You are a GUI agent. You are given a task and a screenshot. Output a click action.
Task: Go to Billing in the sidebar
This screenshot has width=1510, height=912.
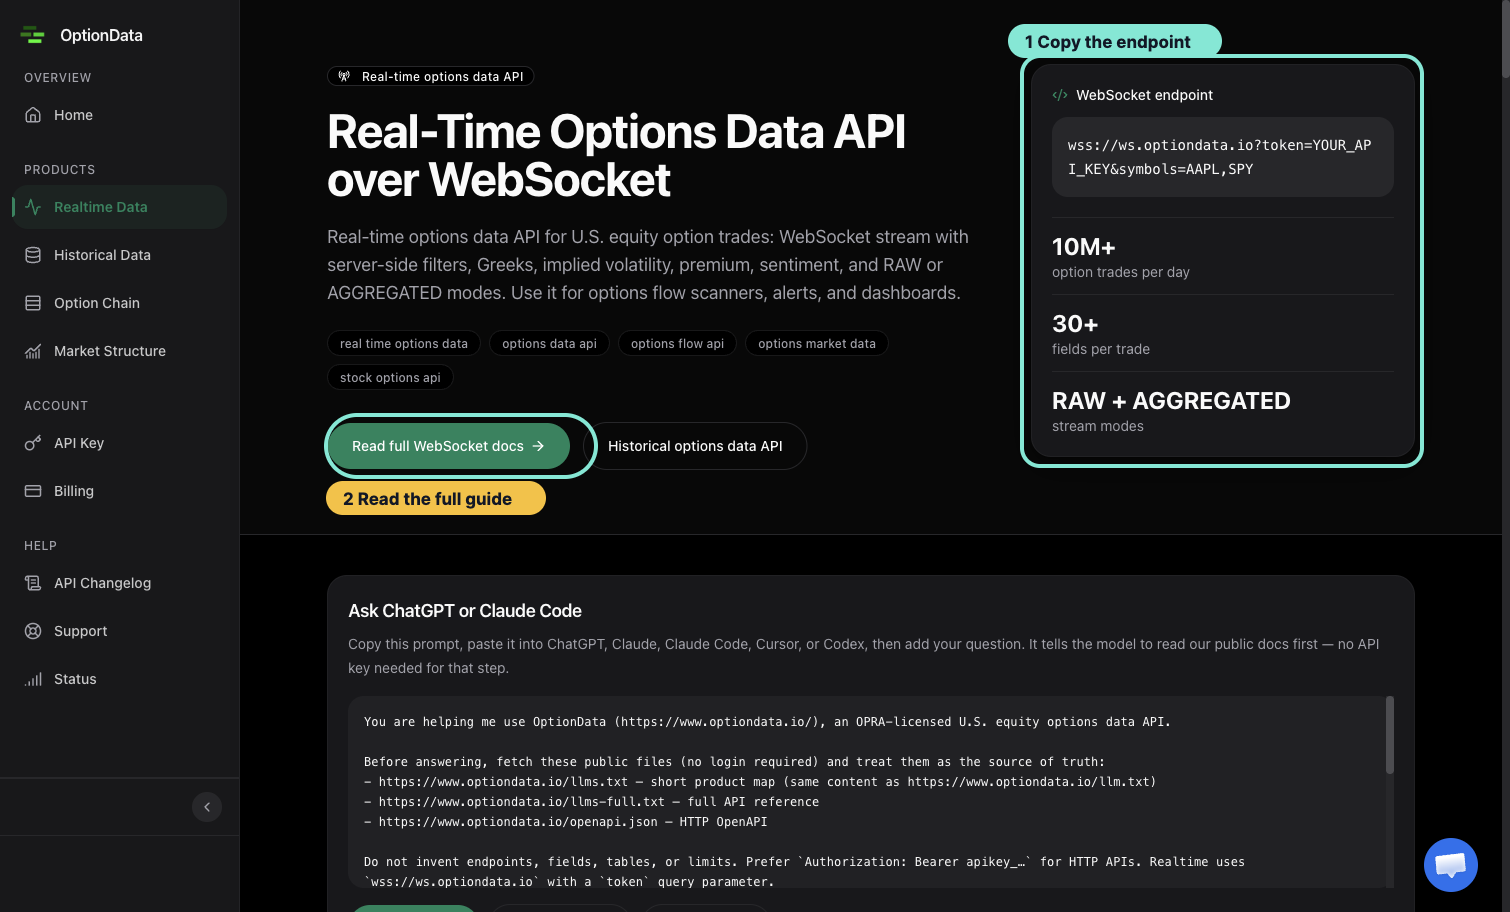[120, 491]
